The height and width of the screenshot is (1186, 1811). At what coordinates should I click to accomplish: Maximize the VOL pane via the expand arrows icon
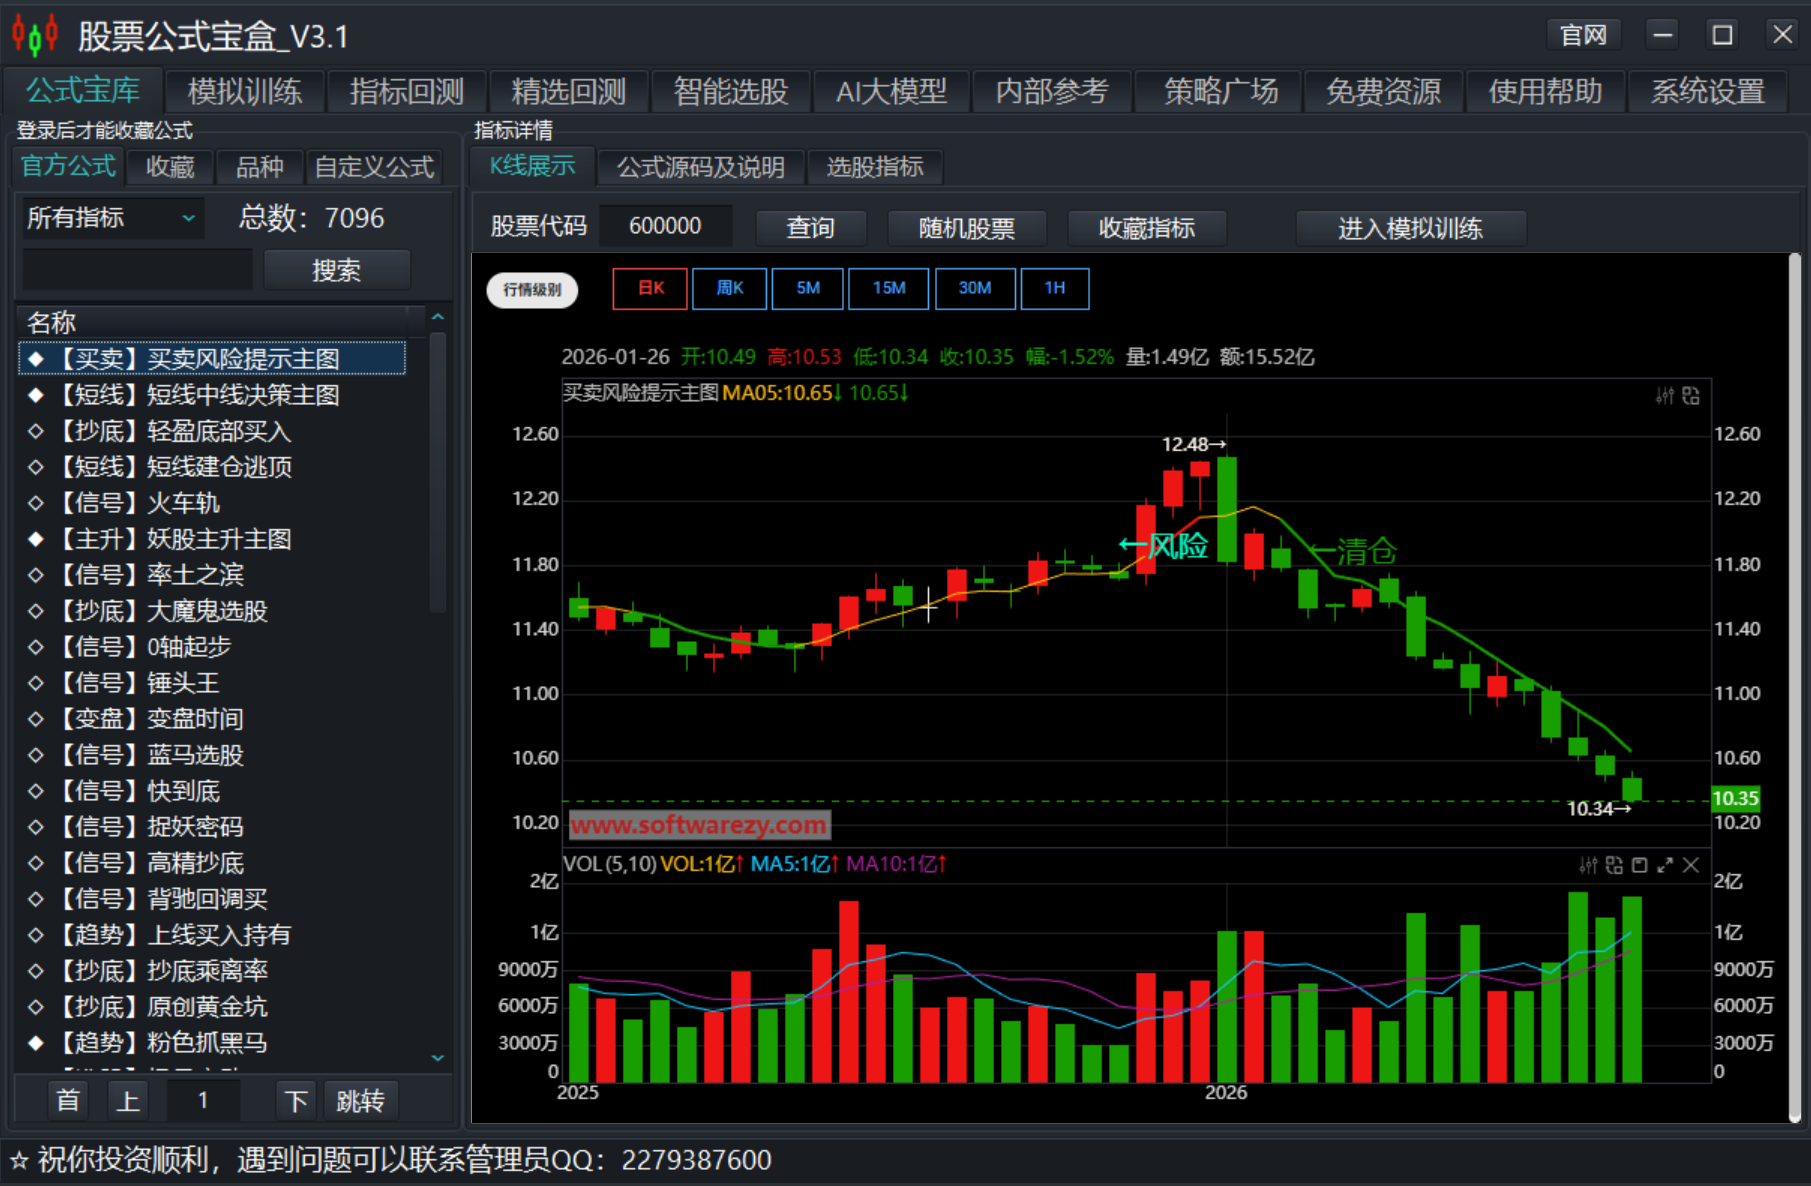(x=1665, y=865)
